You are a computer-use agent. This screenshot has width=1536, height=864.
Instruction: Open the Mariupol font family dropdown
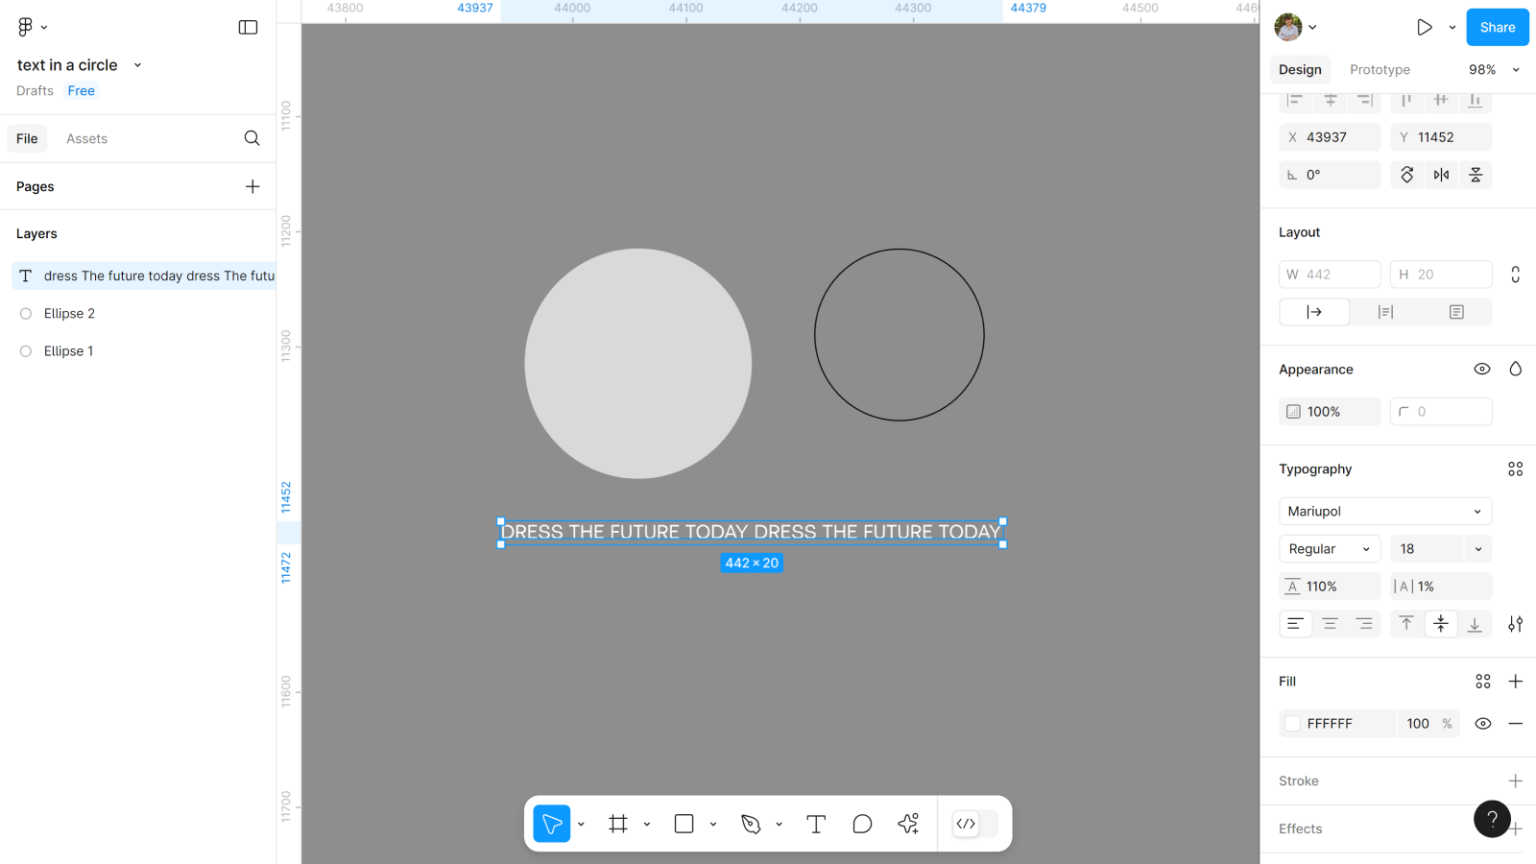1384,511
